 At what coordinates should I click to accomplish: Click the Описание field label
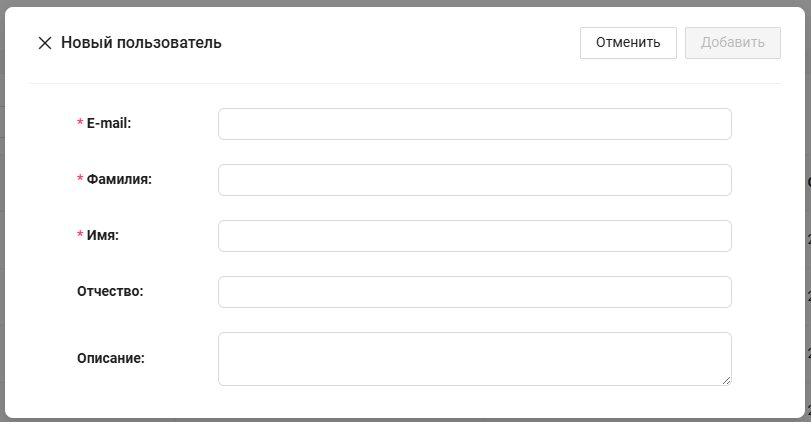(x=110, y=357)
